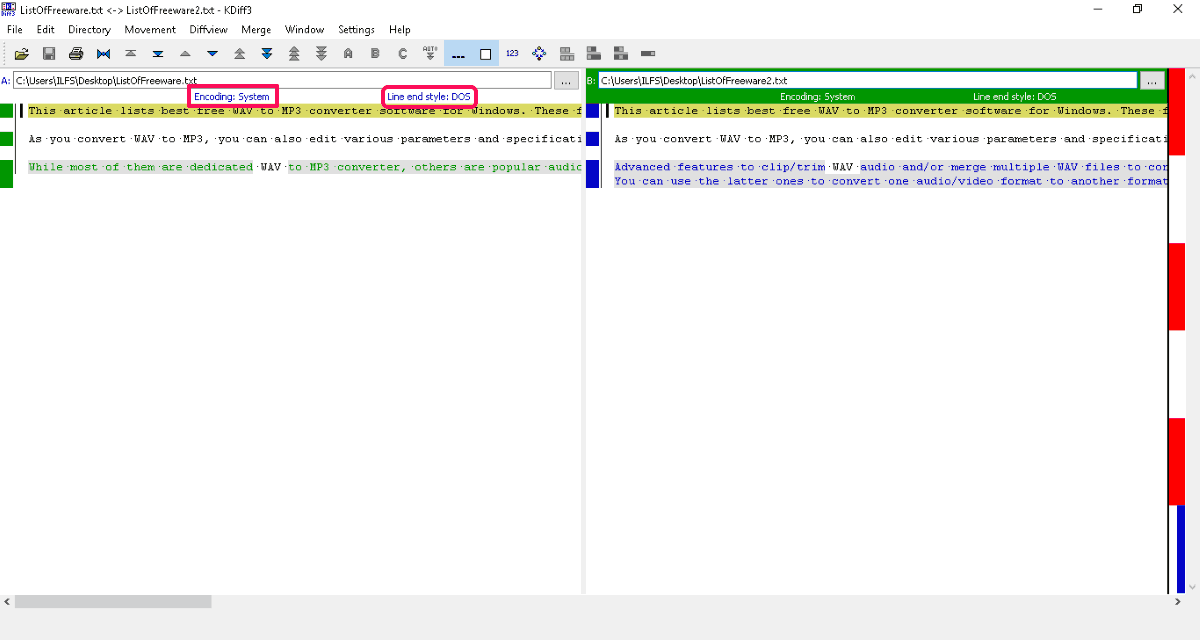
Task: Open the Diffview menu
Action: (210, 30)
